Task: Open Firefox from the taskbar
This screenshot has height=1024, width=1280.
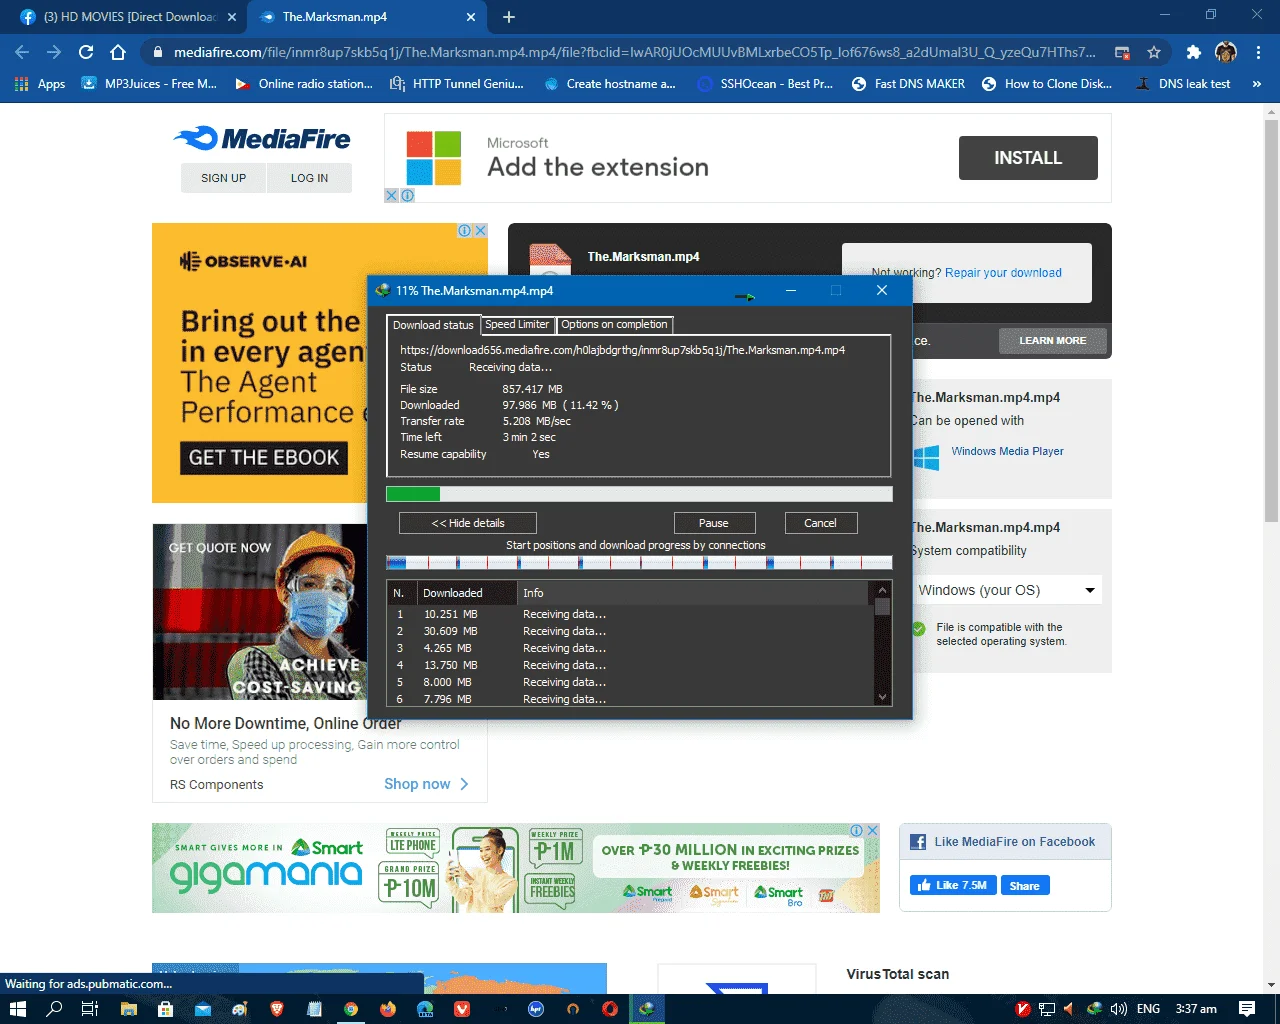Action: click(388, 1009)
